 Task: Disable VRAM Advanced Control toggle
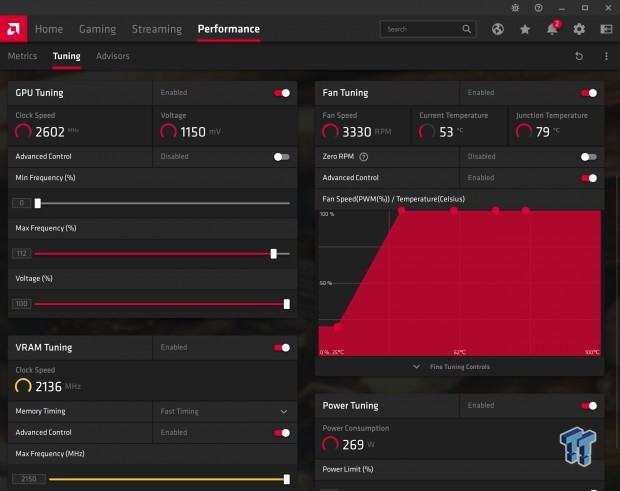pos(282,433)
